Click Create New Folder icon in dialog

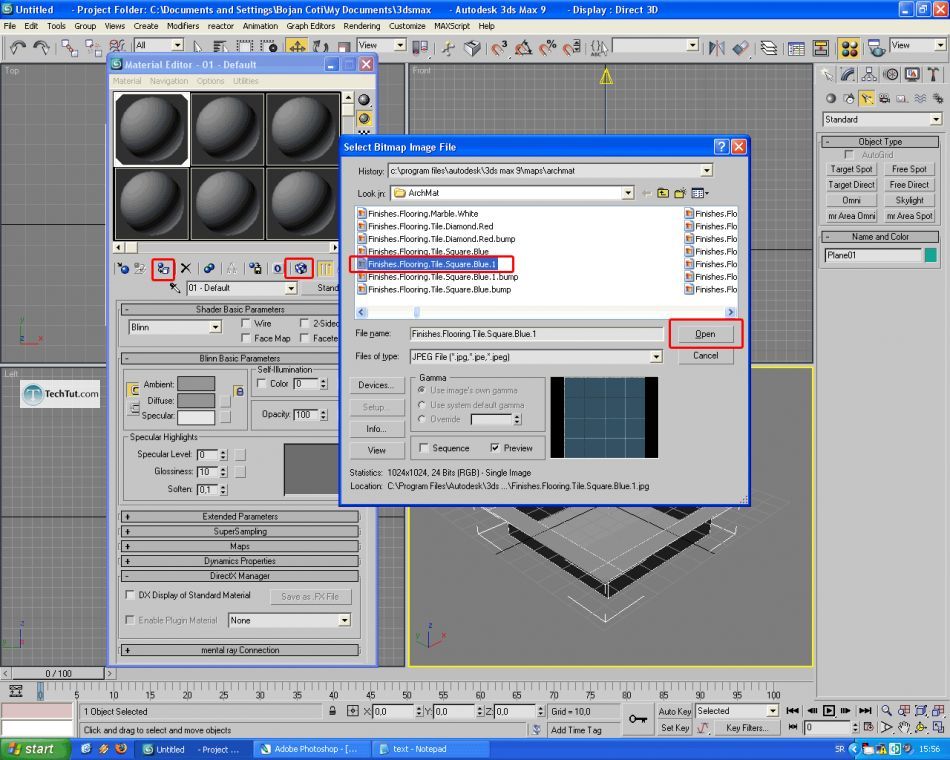click(680, 193)
